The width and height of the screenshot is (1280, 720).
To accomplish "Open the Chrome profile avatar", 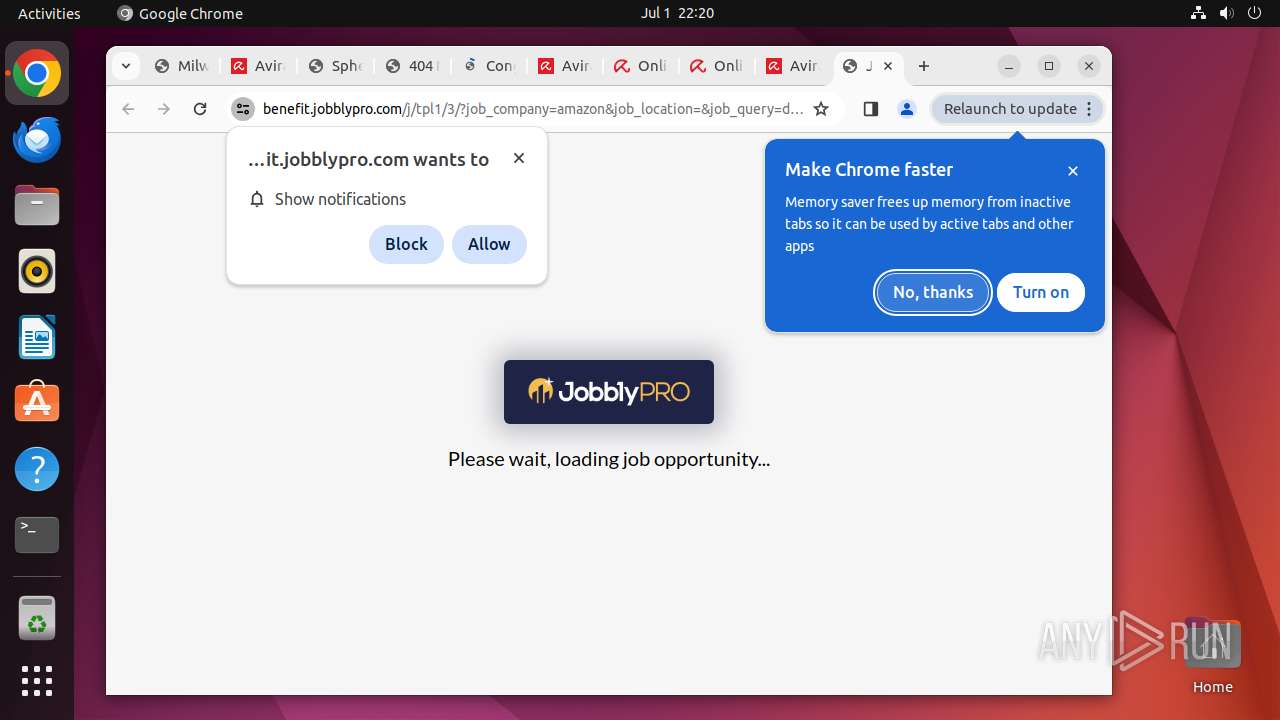I will [x=907, y=109].
